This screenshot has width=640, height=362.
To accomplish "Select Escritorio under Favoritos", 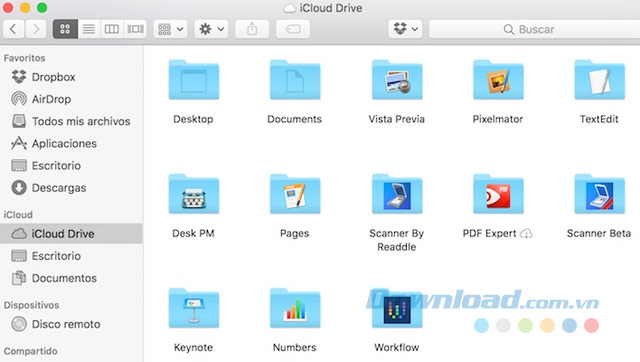I will (71, 165).
